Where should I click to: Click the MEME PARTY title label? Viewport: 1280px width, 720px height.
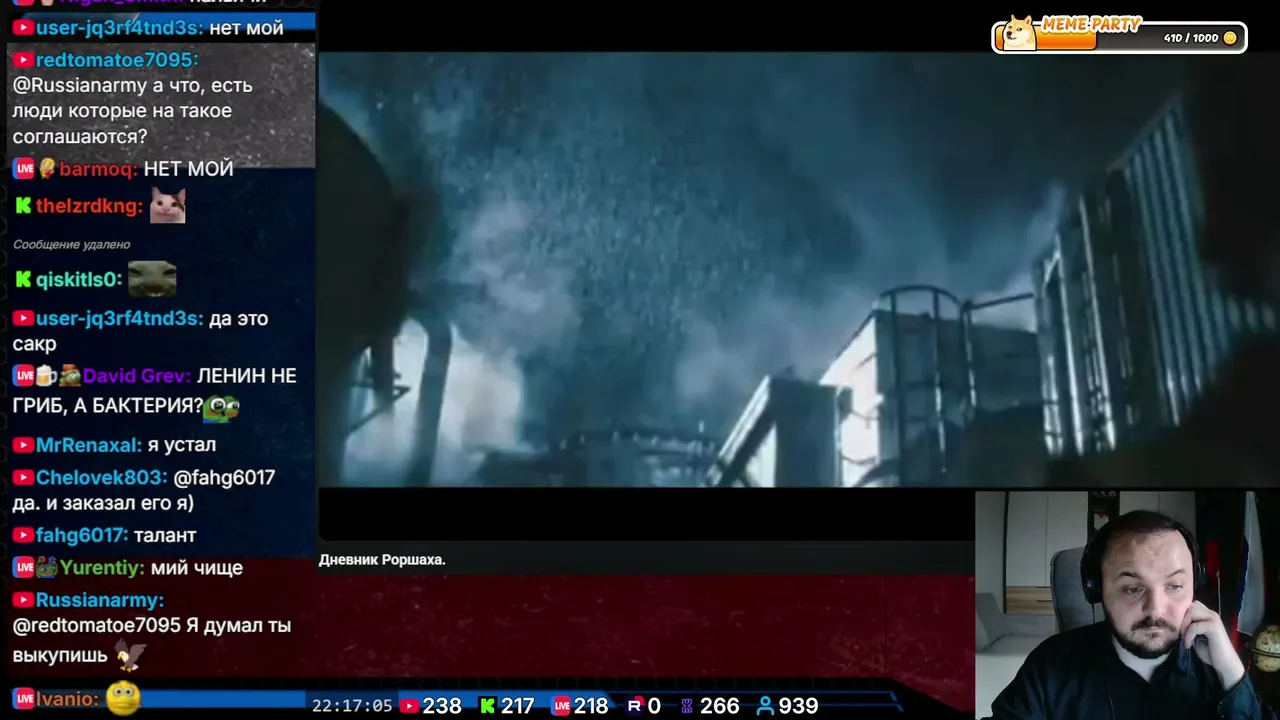click(1090, 24)
